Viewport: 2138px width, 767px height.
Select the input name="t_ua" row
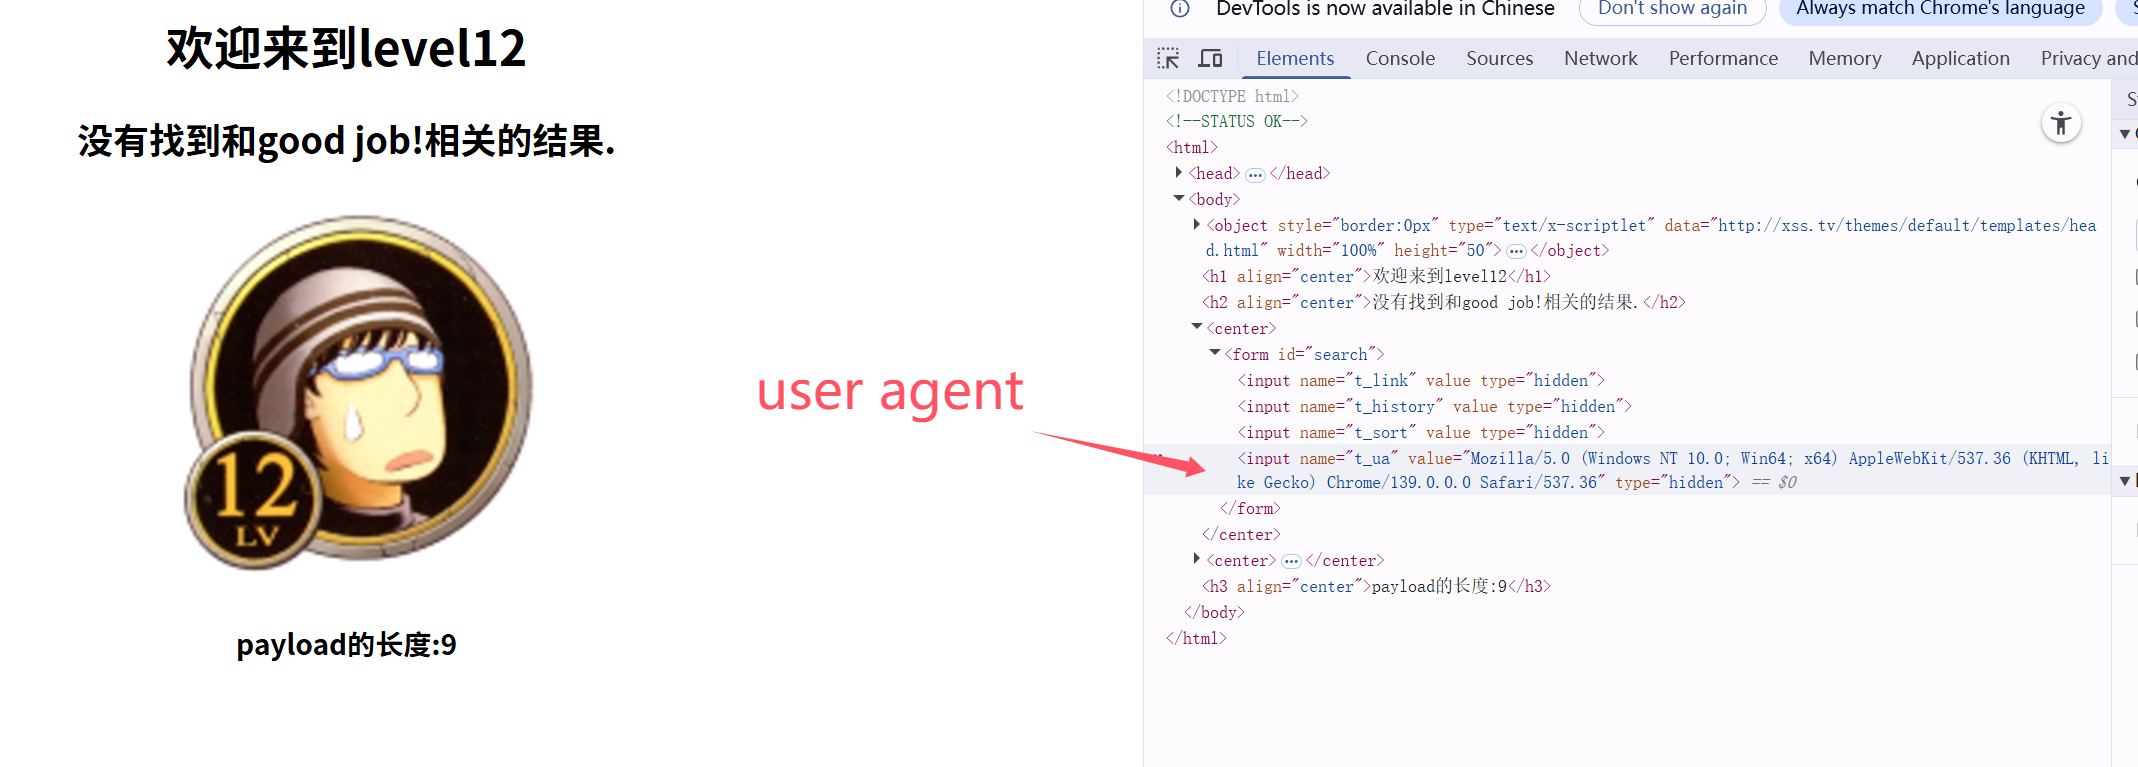point(1626,470)
